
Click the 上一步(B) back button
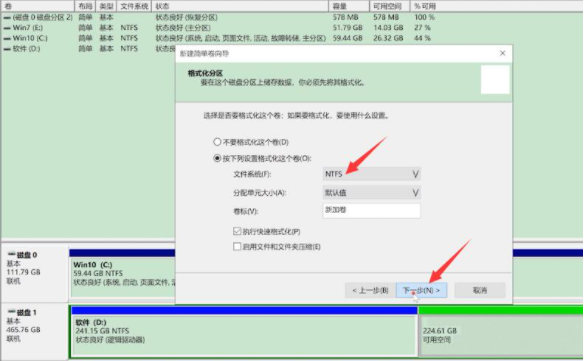tap(370, 290)
